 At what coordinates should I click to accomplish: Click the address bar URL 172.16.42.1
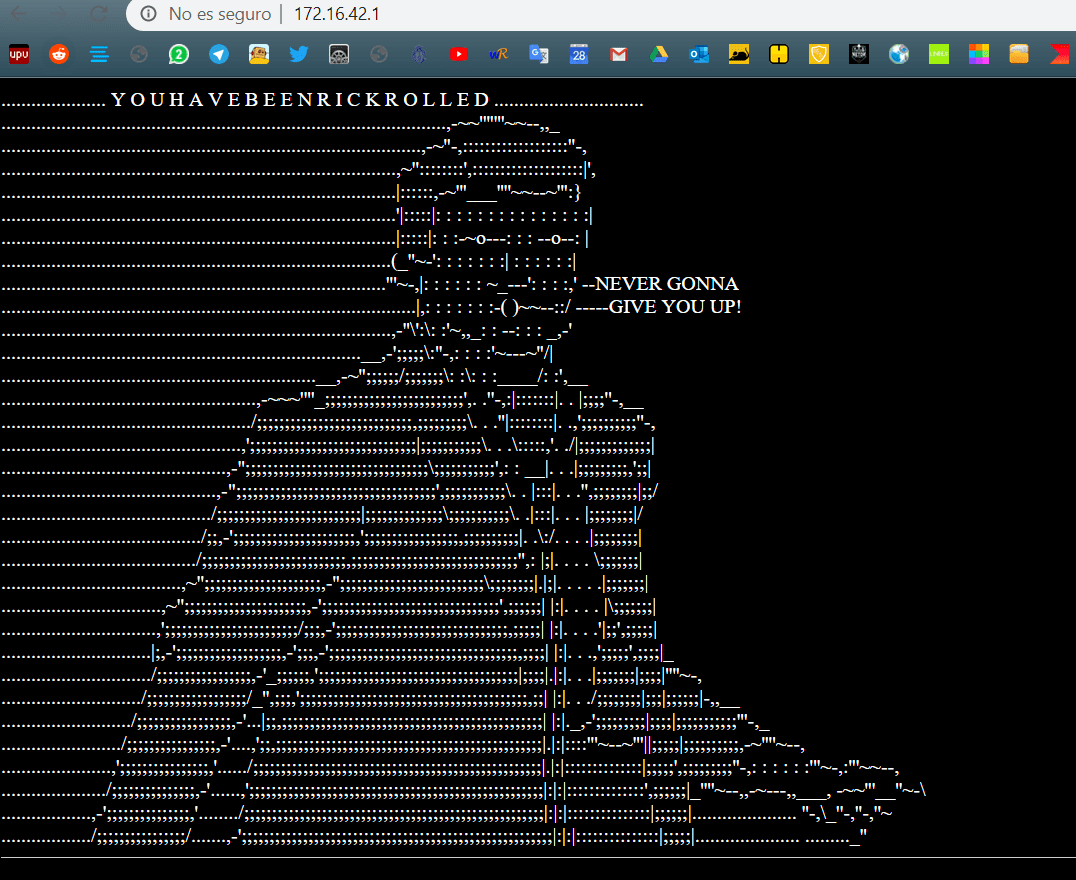point(336,14)
